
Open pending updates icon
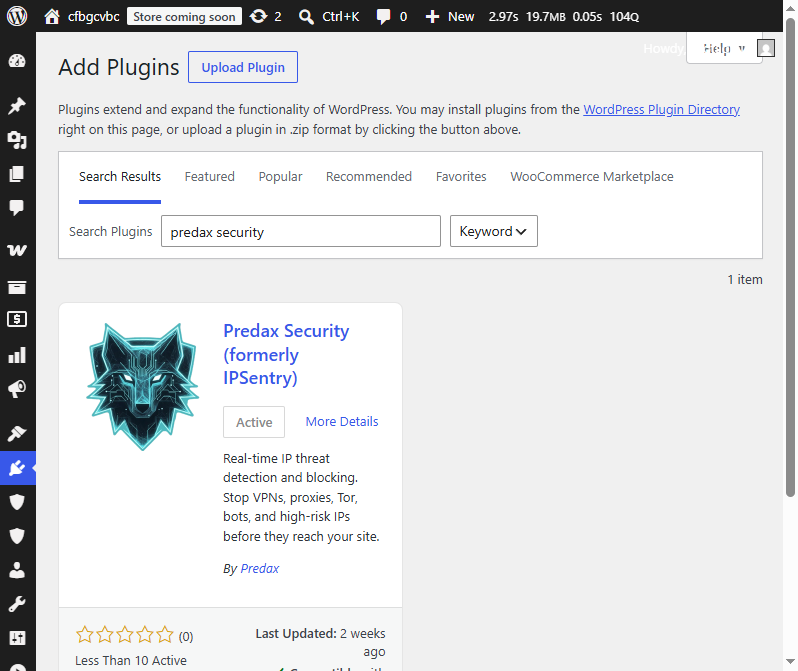[259, 16]
